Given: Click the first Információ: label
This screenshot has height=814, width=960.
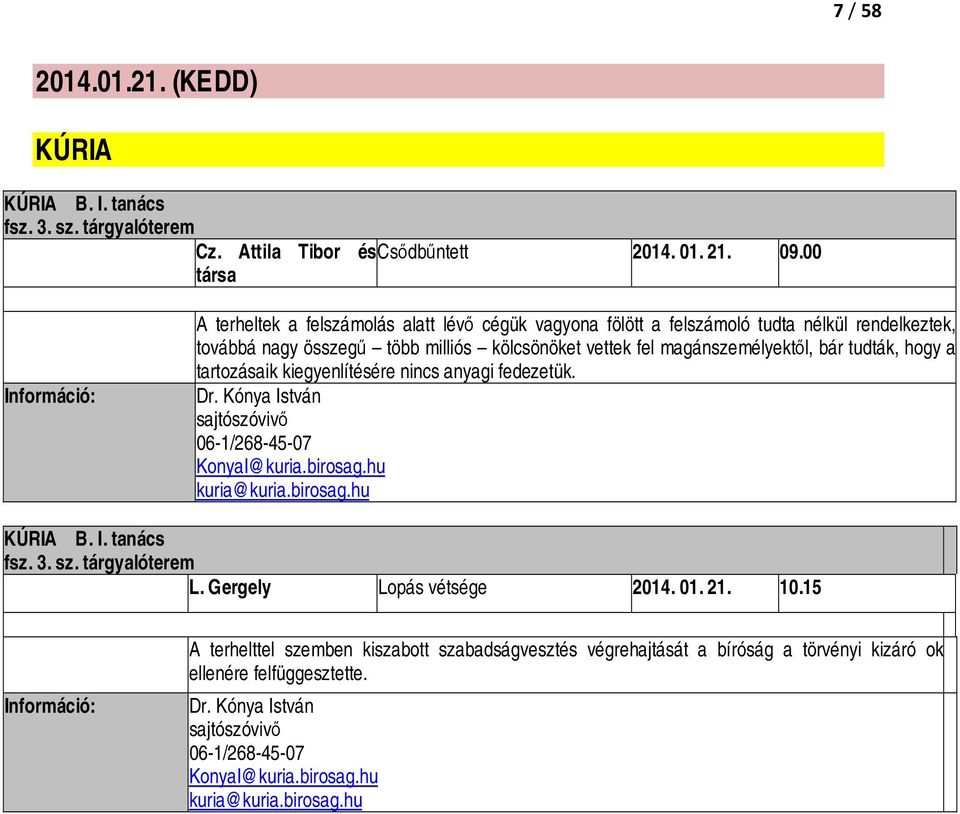Looking at the screenshot, I should [50, 396].
